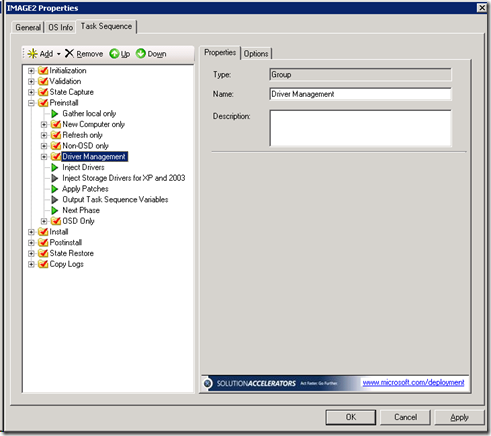Image resolution: width=491 pixels, height=436 pixels.
Task: Close the IMAGE2 Properties dialog
Action: point(482,8)
